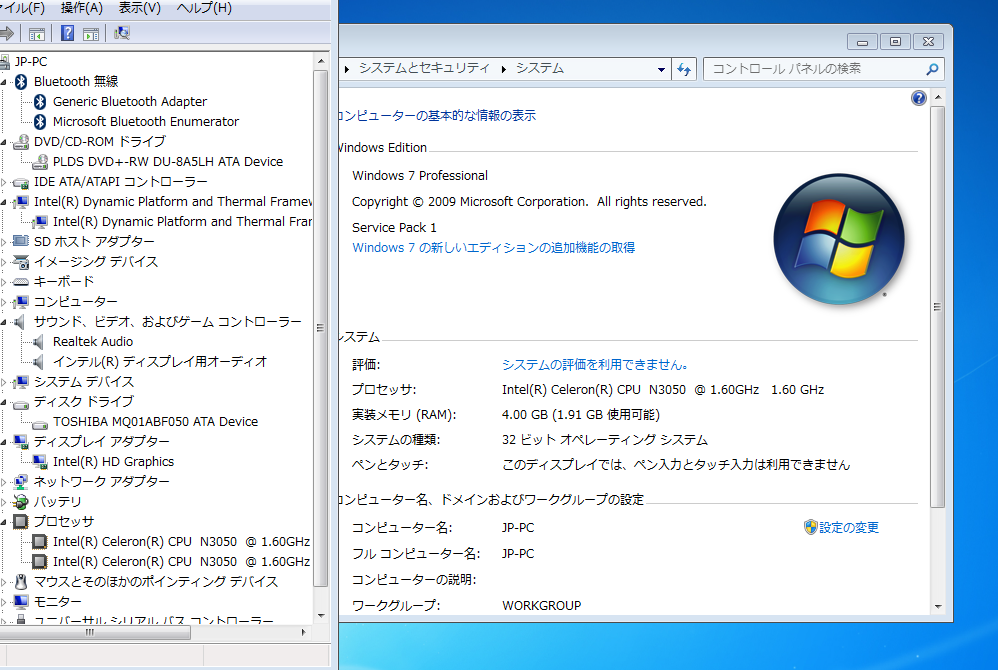Image resolution: width=998 pixels, height=670 pixels.
Task: Select インテル(R) ディスプレイ用オーディオ device
Action: click(160, 361)
